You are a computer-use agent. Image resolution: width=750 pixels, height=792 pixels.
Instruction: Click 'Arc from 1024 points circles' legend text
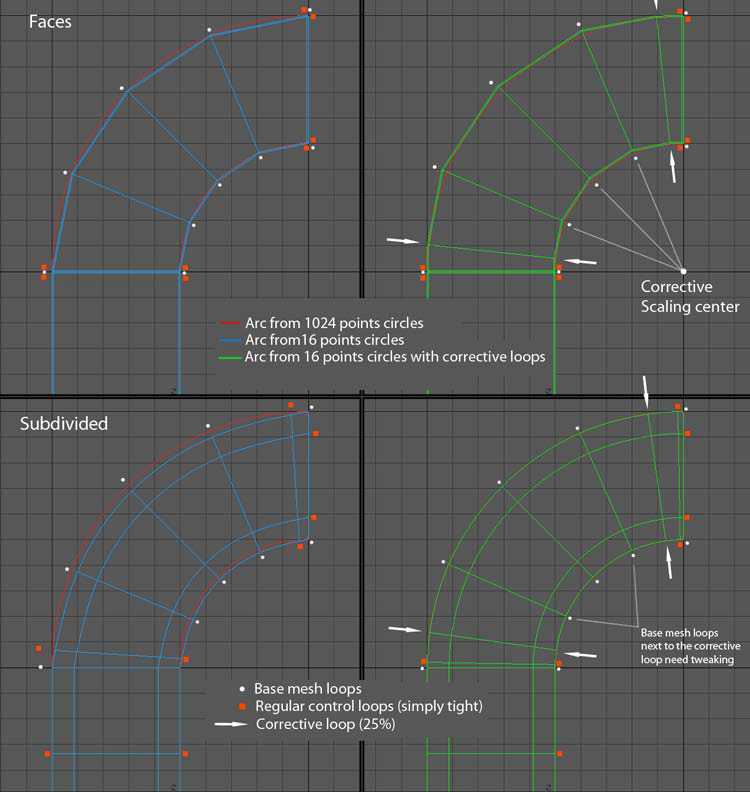coord(334,323)
